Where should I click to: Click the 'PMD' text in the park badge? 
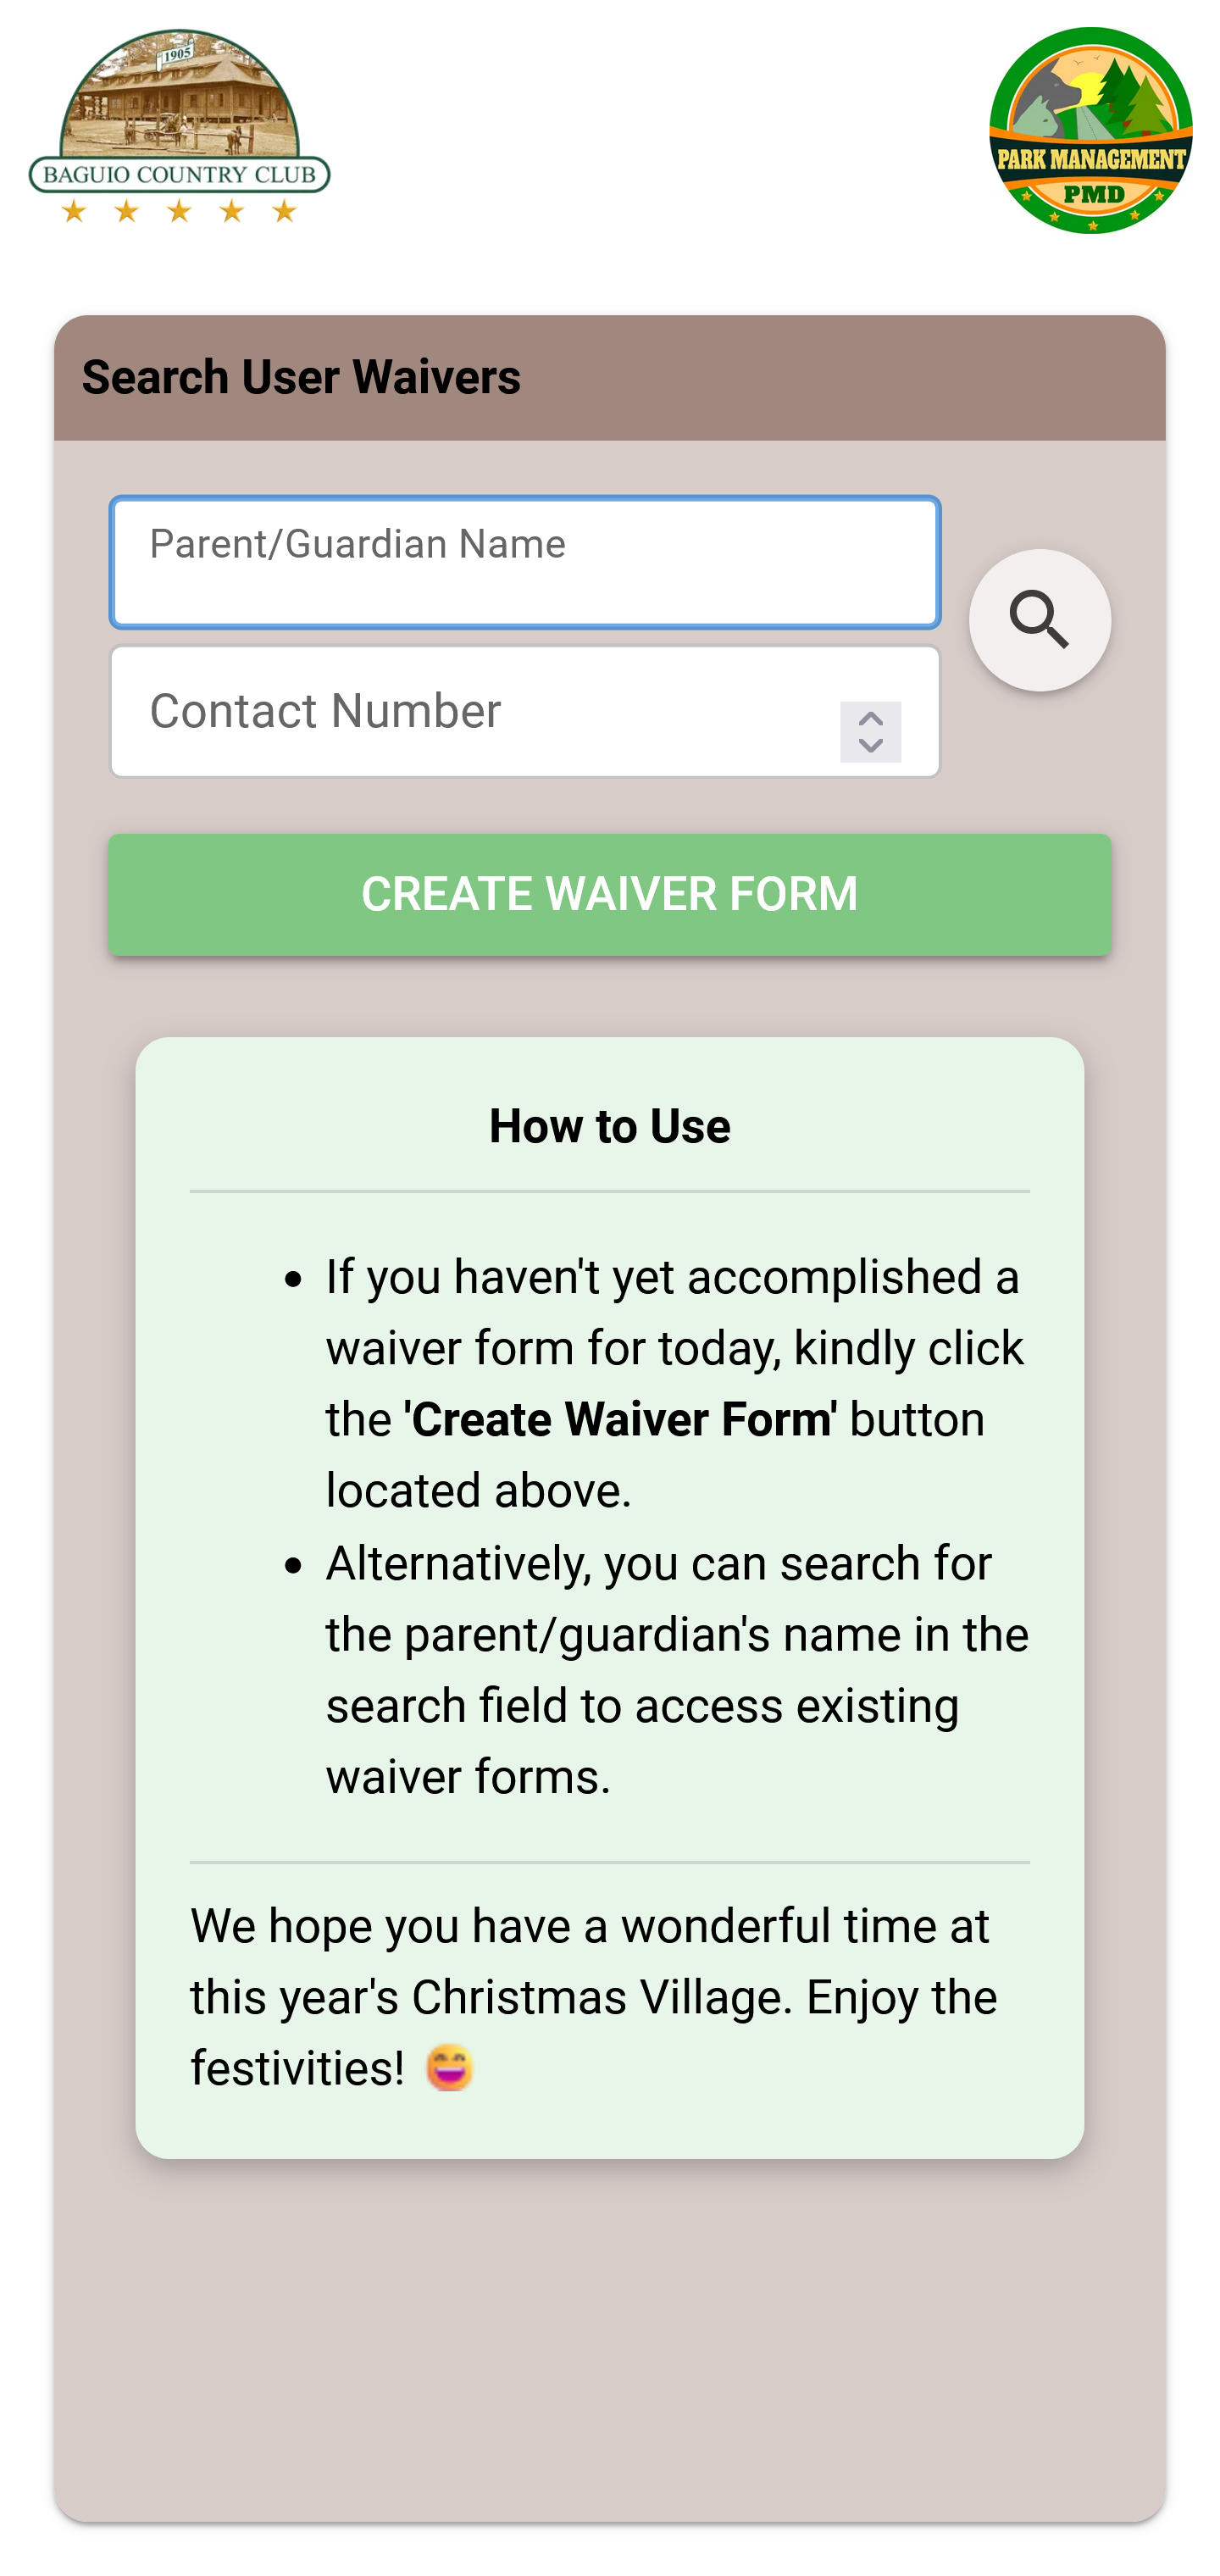[1092, 194]
